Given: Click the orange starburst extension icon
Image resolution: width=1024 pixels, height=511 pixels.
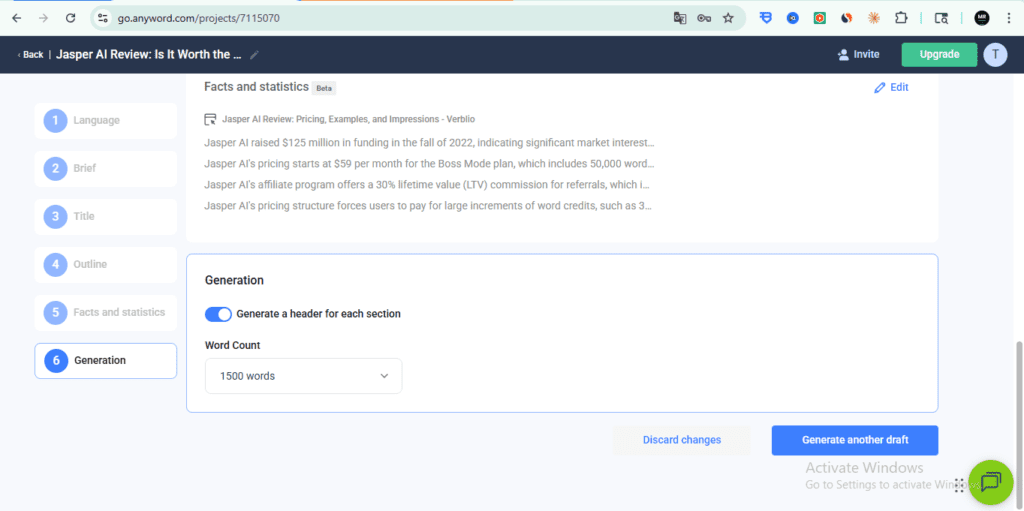Looking at the screenshot, I should click(874, 18).
